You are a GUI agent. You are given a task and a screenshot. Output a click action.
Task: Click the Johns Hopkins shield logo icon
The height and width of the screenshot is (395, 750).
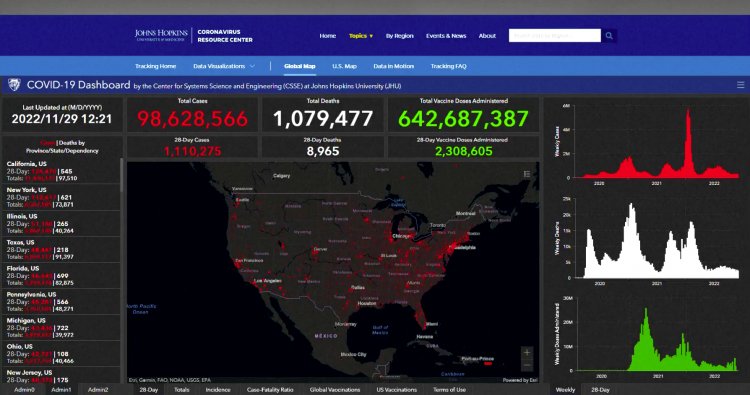pos(14,85)
